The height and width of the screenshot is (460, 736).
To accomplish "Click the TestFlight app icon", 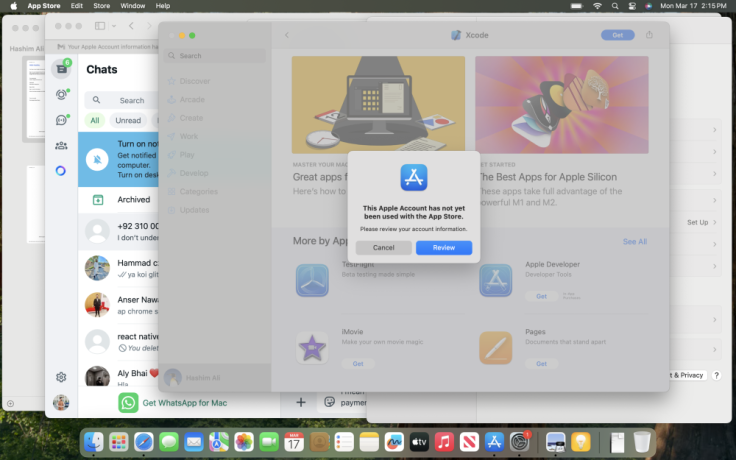I will pos(312,280).
